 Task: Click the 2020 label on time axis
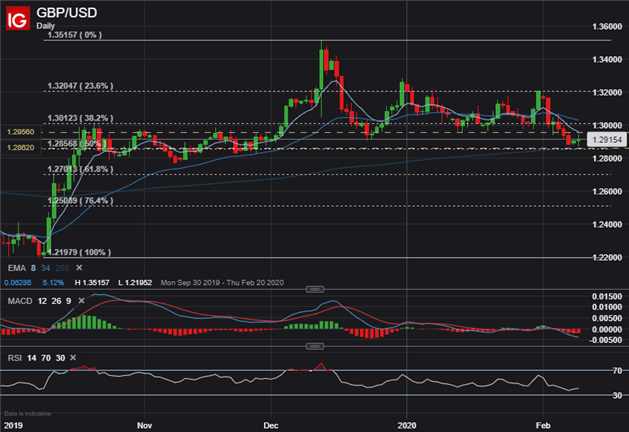click(x=407, y=425)
